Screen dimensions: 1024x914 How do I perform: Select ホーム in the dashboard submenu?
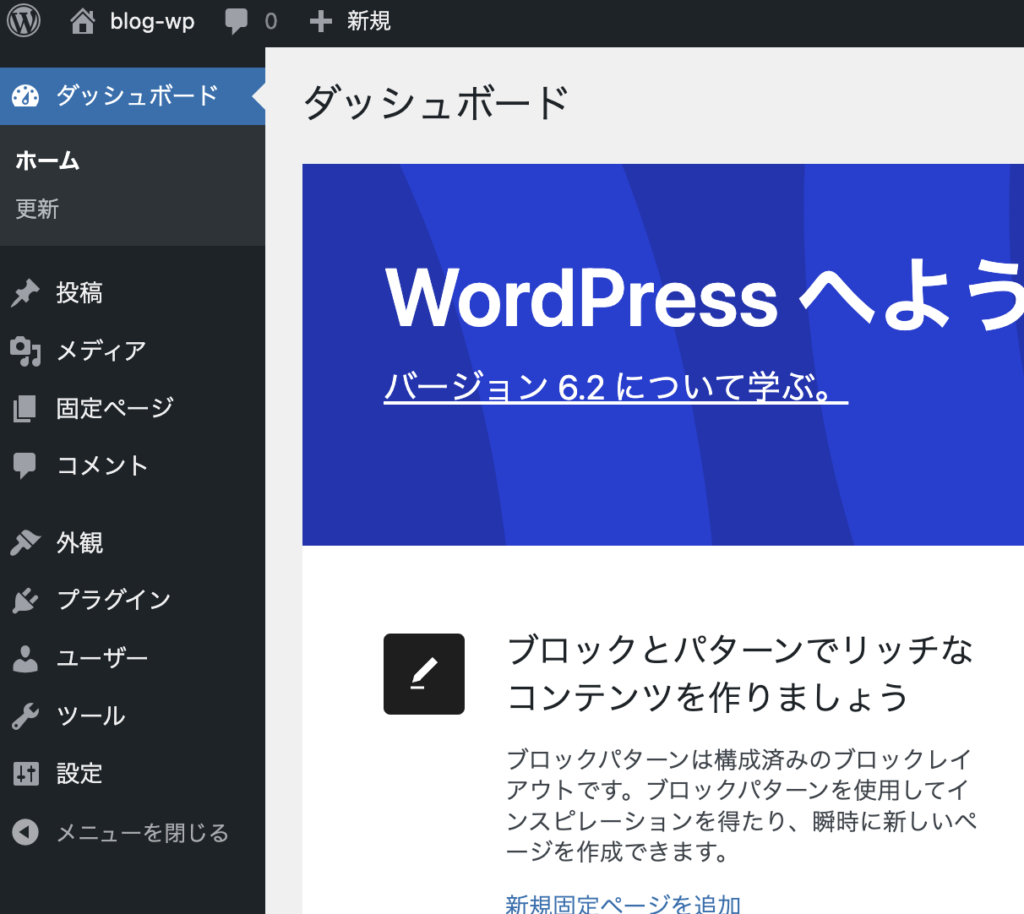pos(48,161)
